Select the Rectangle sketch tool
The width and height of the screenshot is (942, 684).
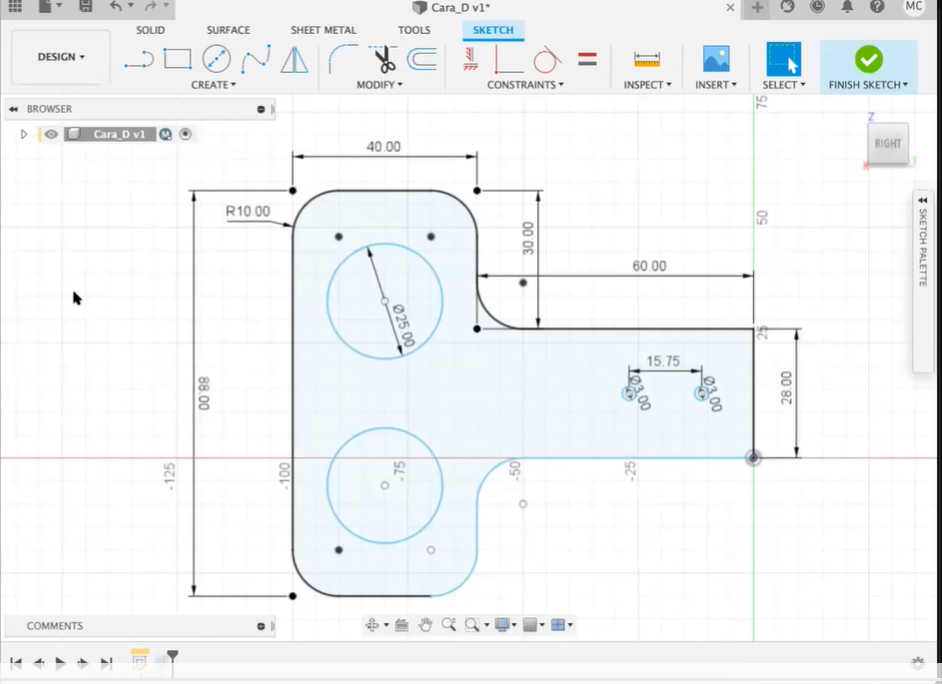tap(178, 59)
